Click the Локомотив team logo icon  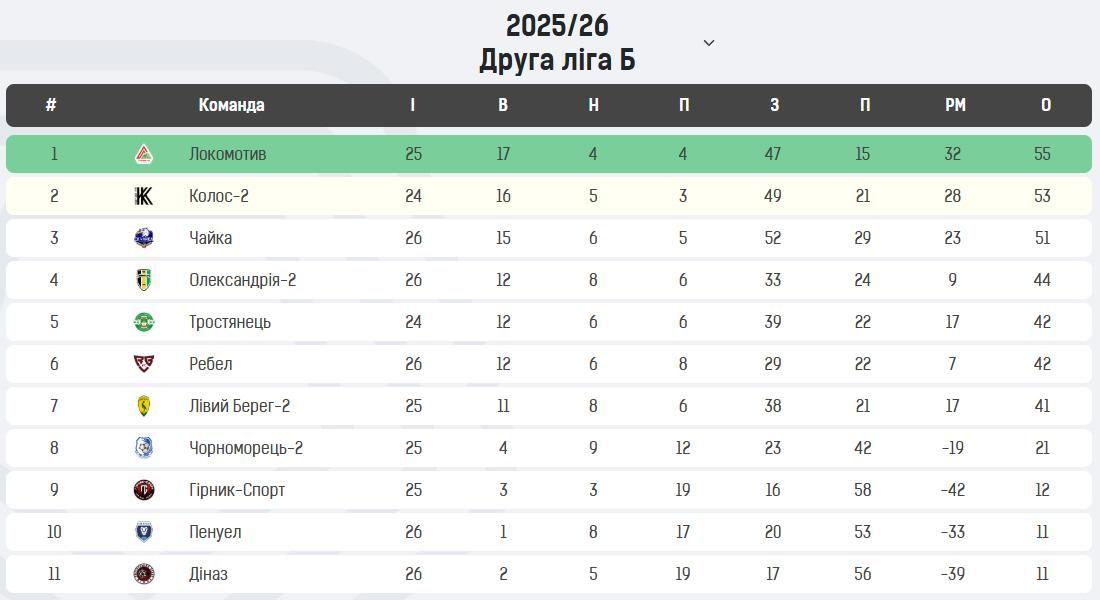coord(144,154)
